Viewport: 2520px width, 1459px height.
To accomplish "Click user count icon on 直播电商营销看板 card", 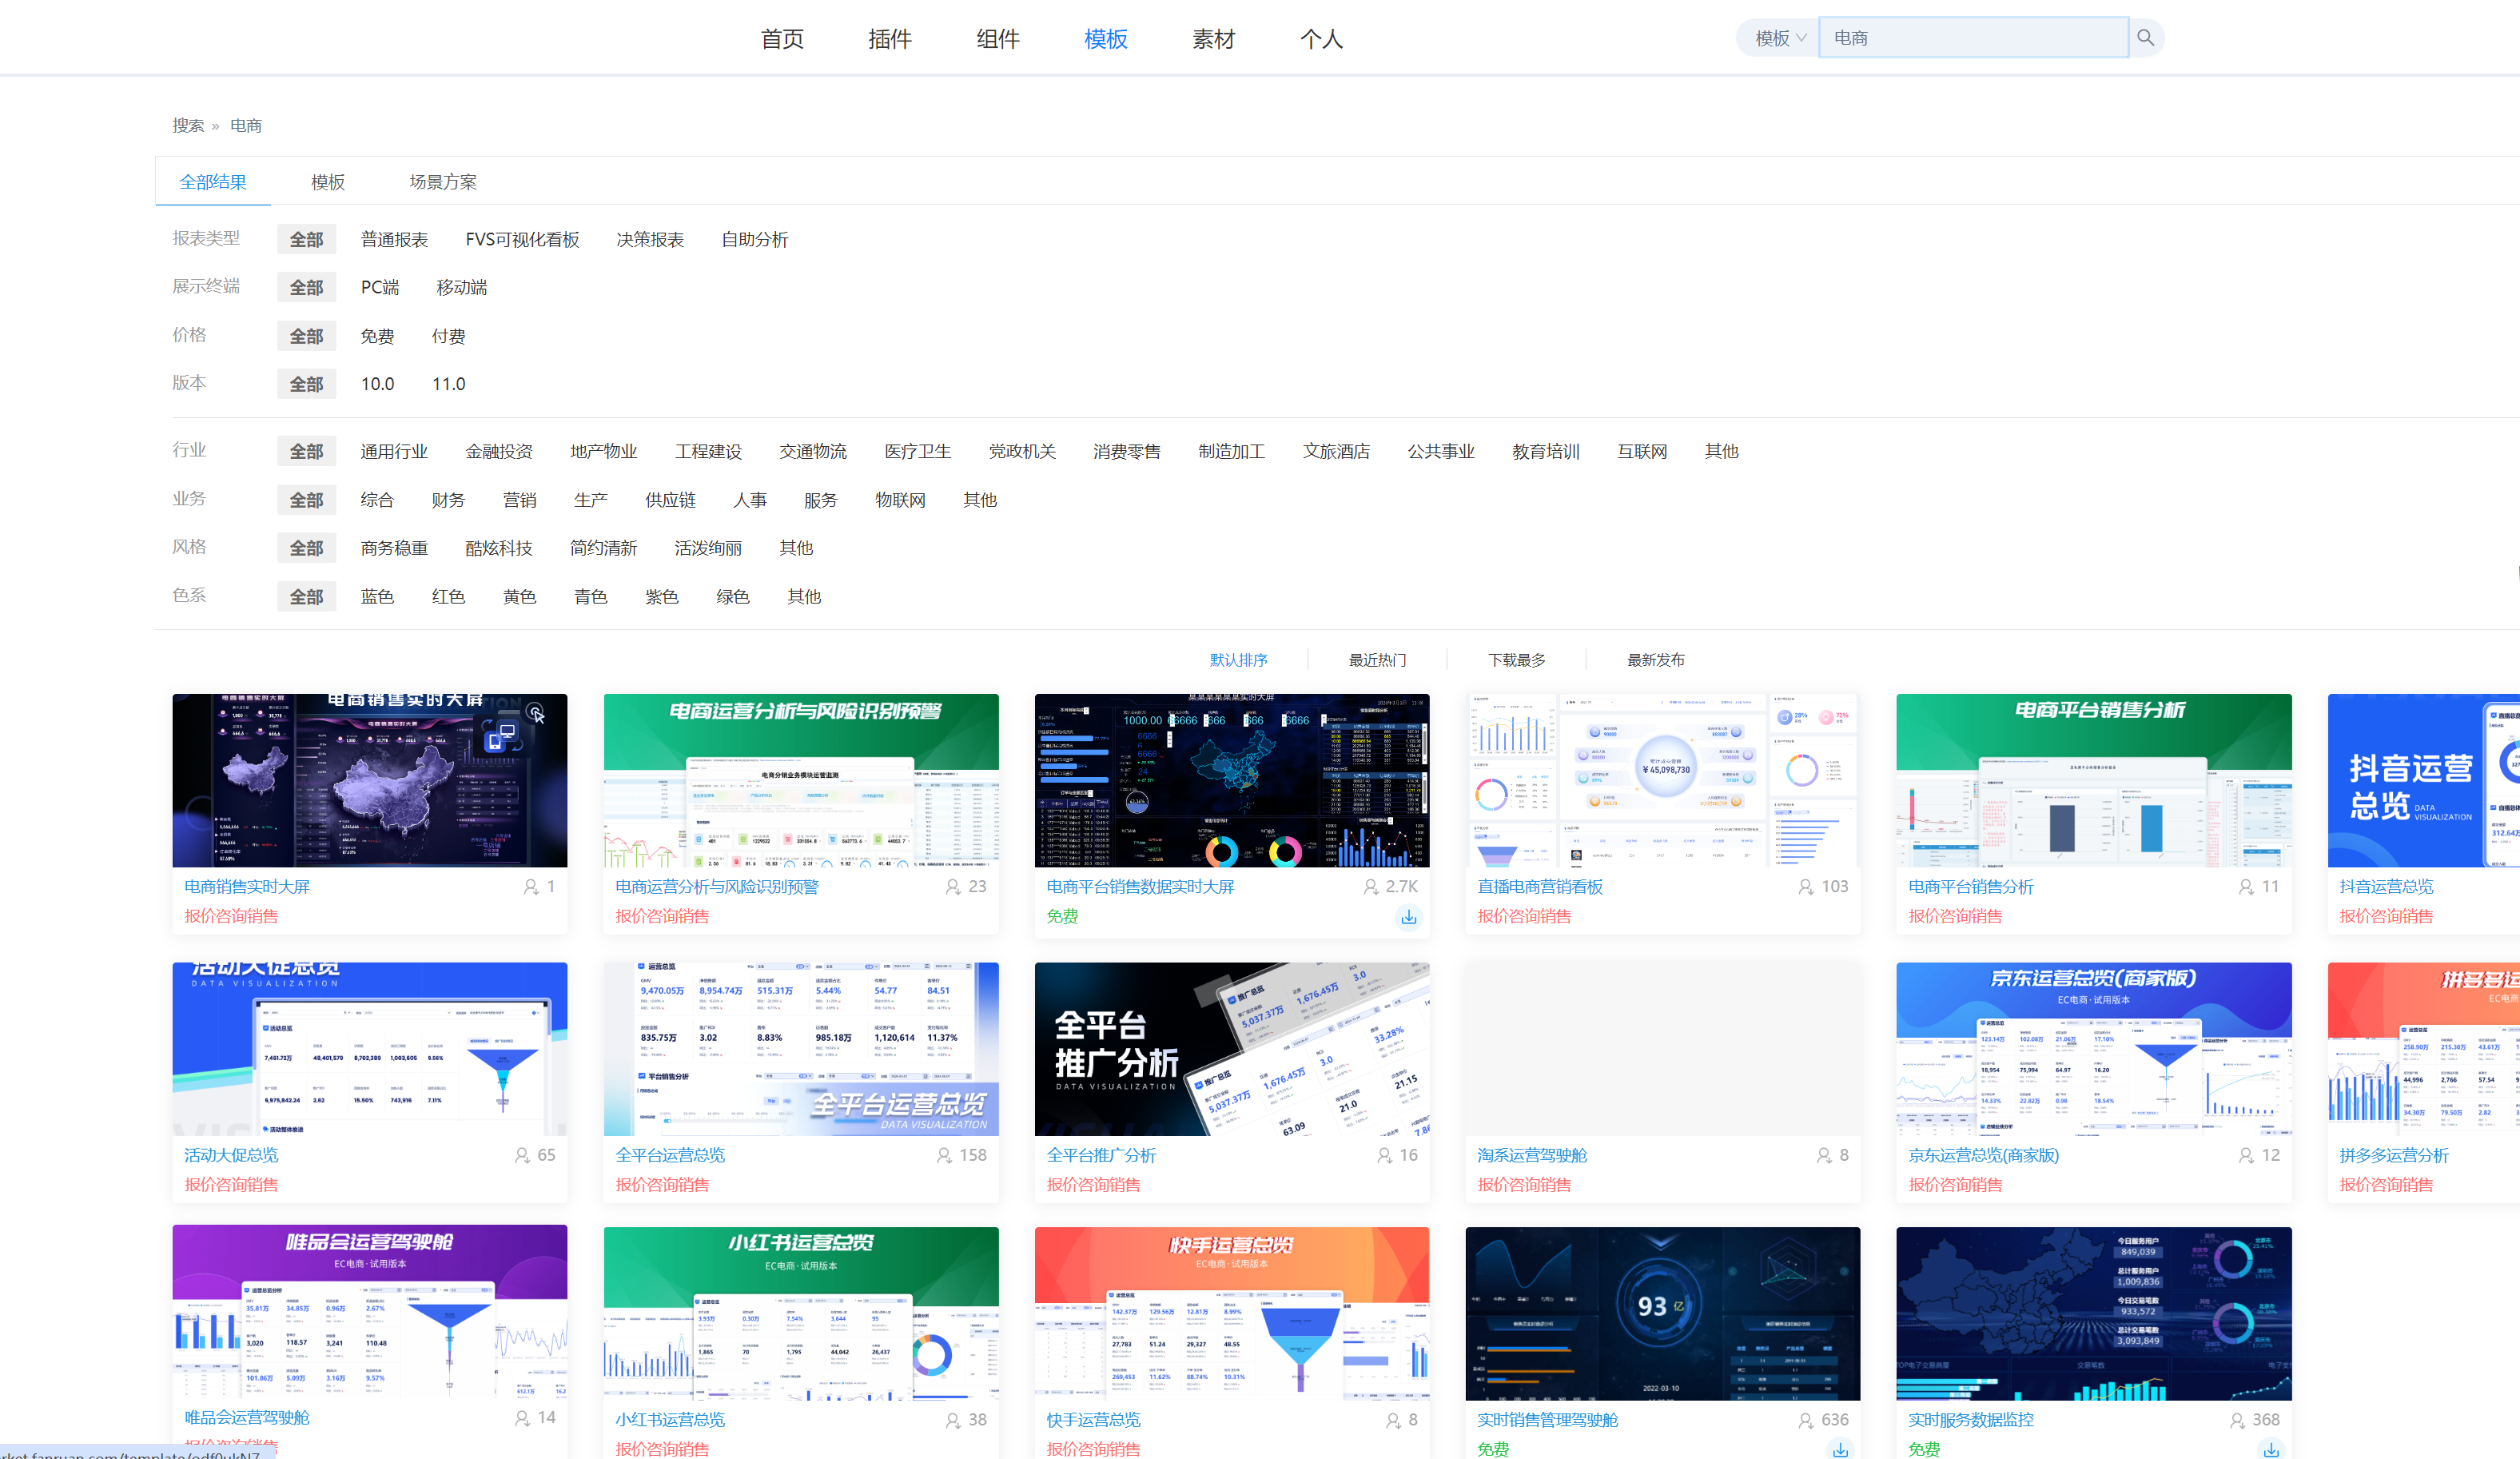I will tap(1805, 887).
